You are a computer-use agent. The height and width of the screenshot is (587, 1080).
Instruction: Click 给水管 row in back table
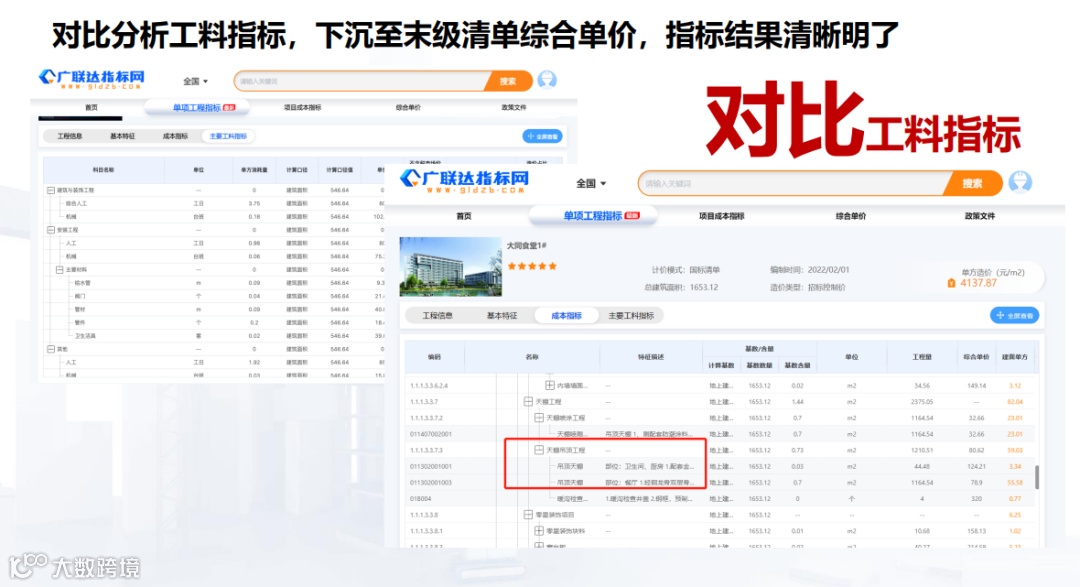click(215, 283)
